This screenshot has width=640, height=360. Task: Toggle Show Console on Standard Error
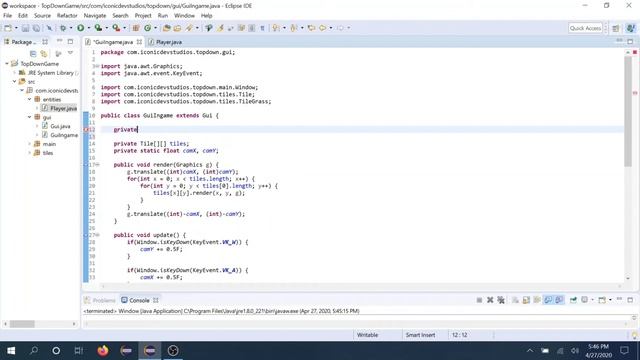(559, 300)
